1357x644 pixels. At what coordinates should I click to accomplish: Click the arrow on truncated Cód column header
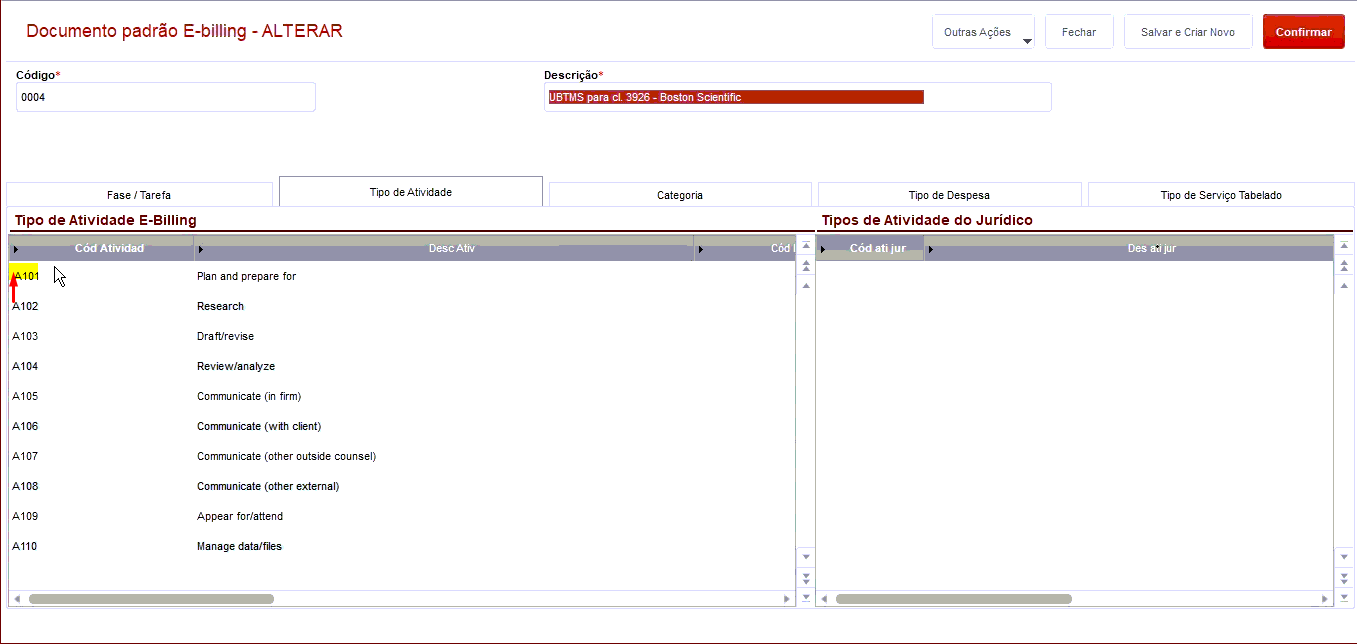(701, 249)
